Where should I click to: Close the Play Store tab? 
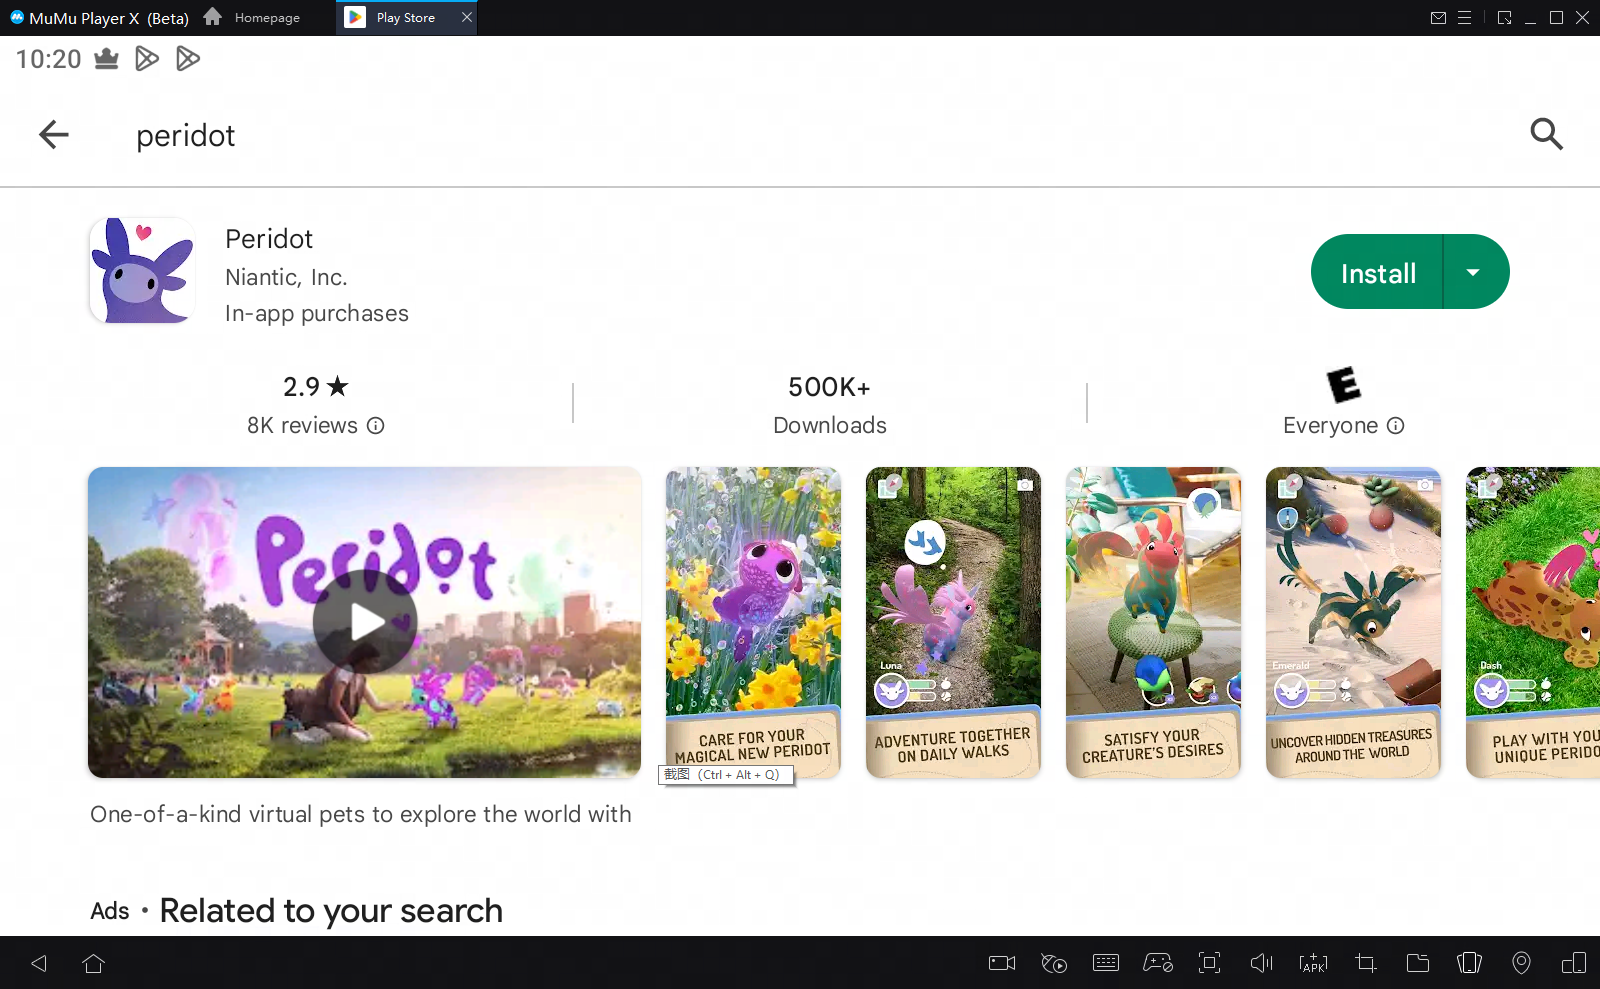click(467, 17)
